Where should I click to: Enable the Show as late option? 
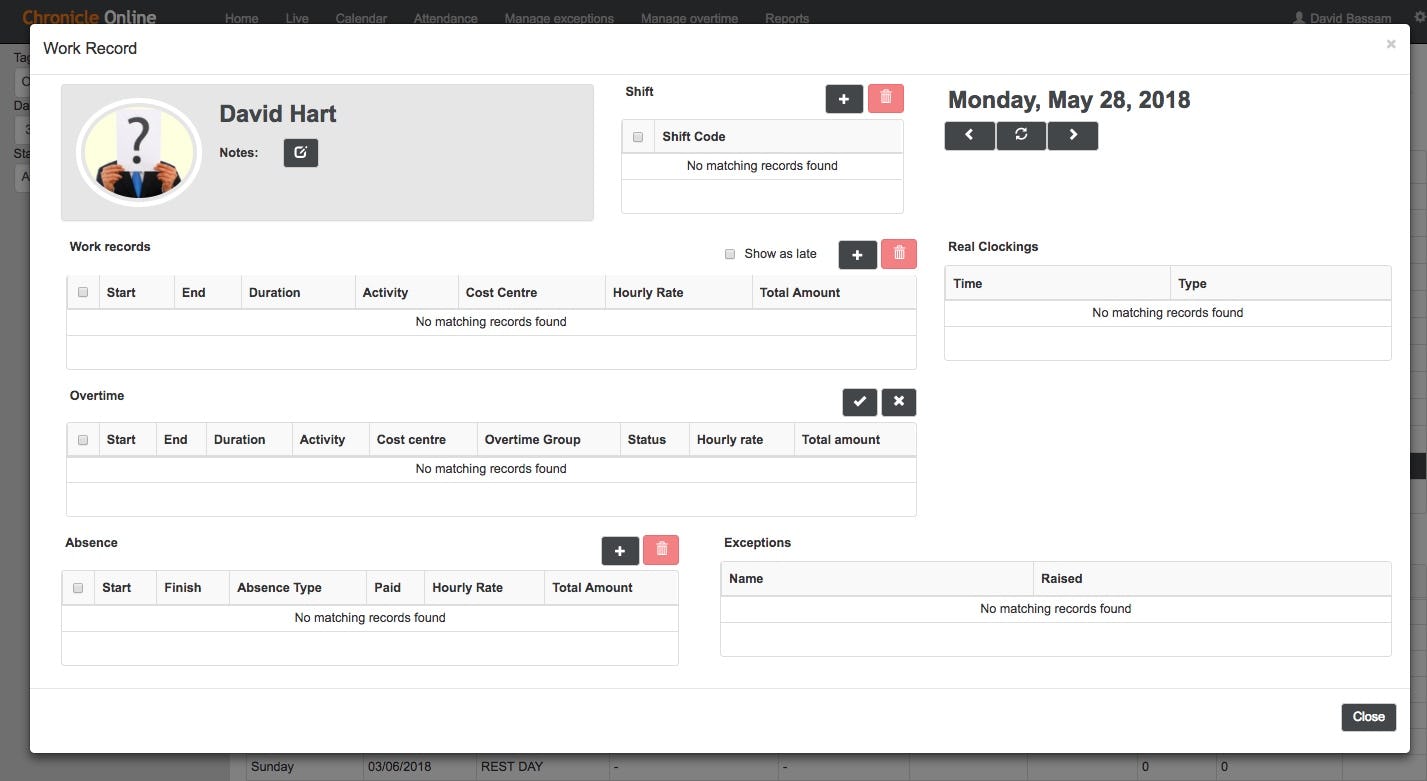[729, 253]
